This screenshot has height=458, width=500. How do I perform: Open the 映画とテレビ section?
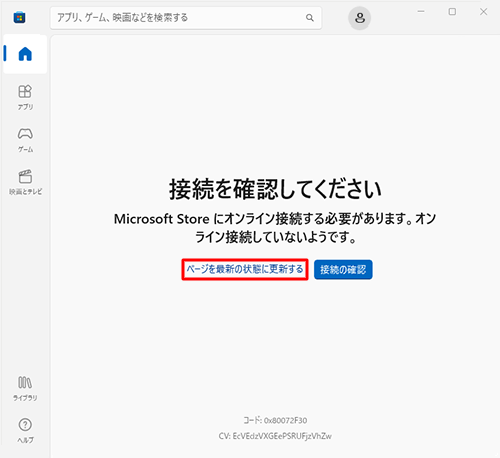pos(25,182)
